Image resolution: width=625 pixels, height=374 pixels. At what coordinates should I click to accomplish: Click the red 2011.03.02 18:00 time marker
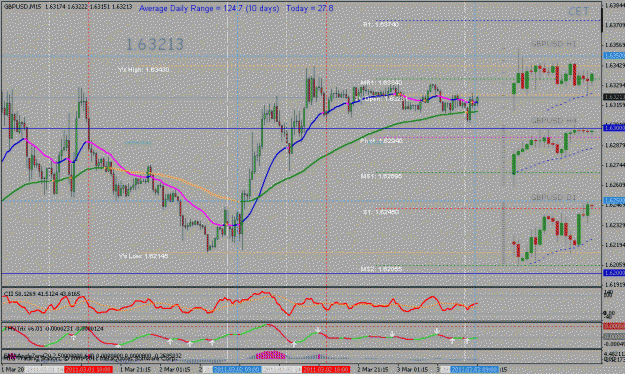[326, 370]
